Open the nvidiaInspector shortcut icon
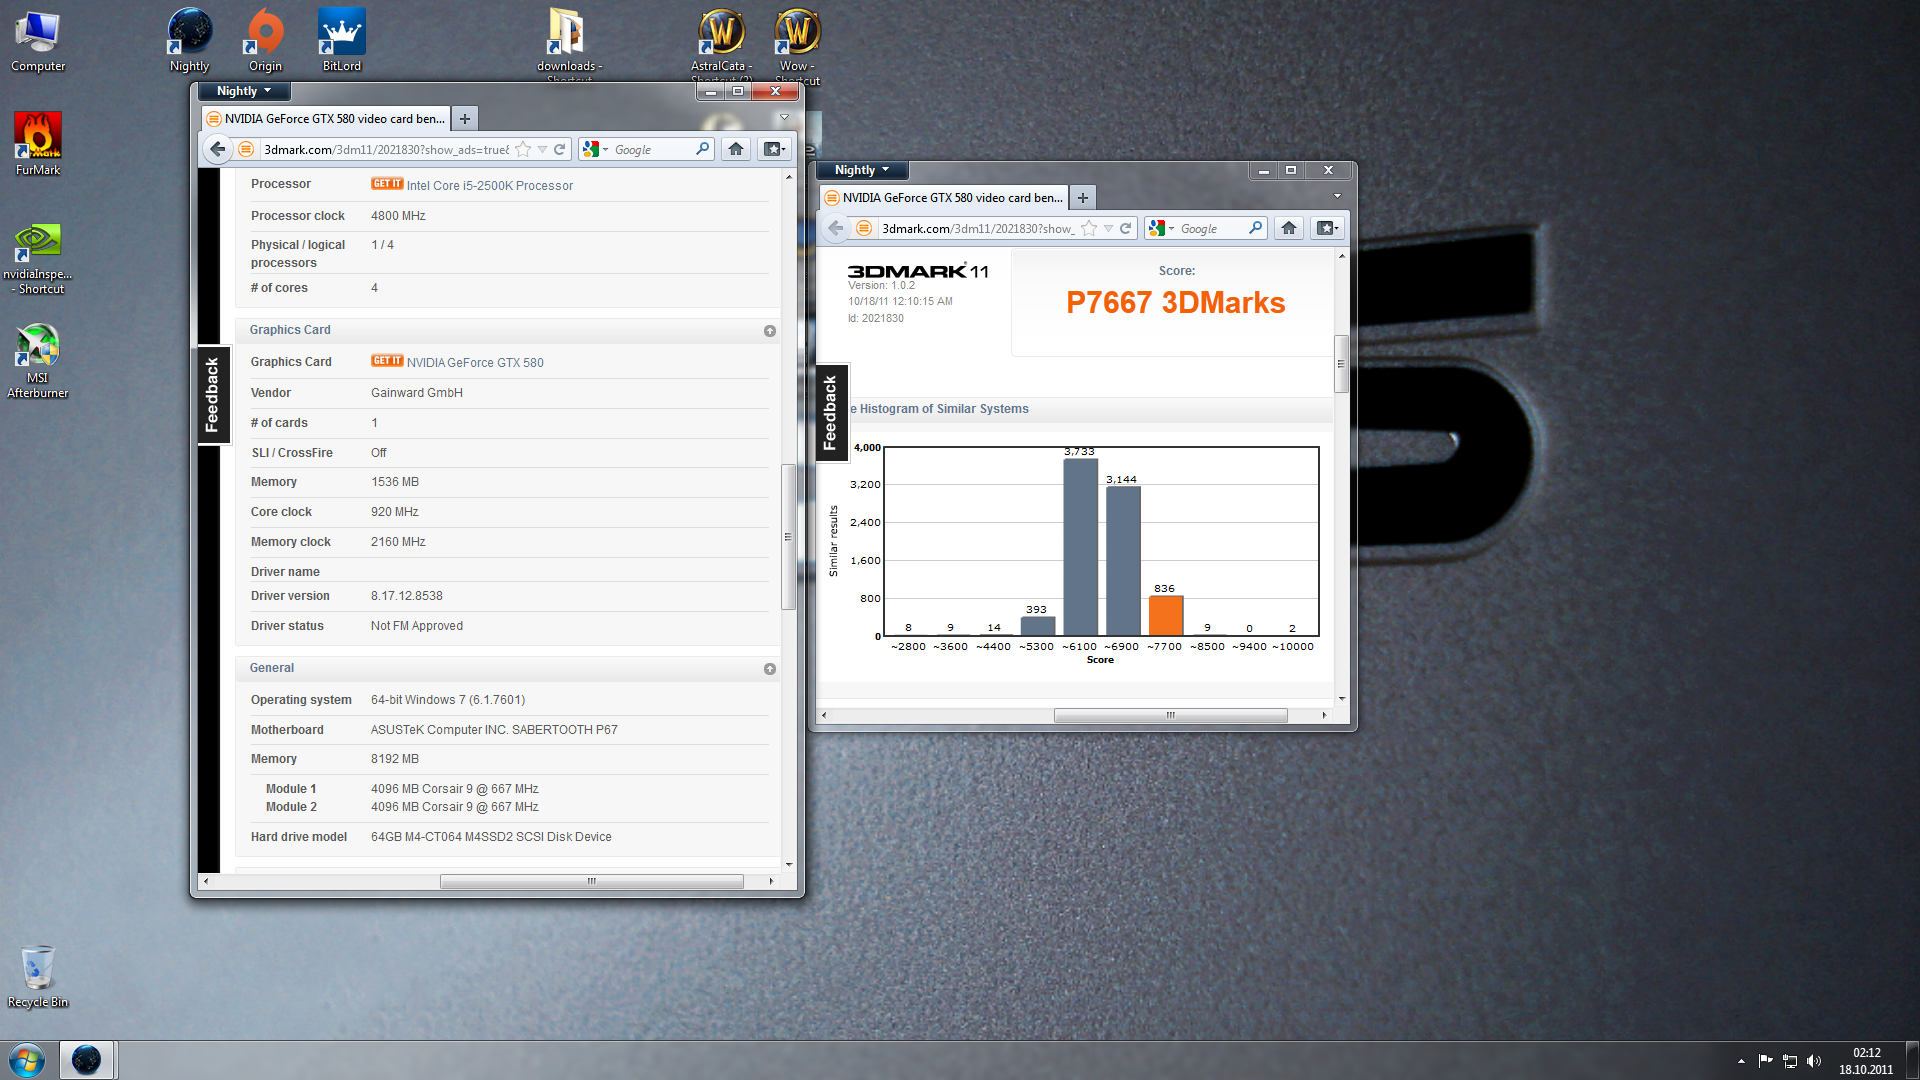 pos(38,258)
